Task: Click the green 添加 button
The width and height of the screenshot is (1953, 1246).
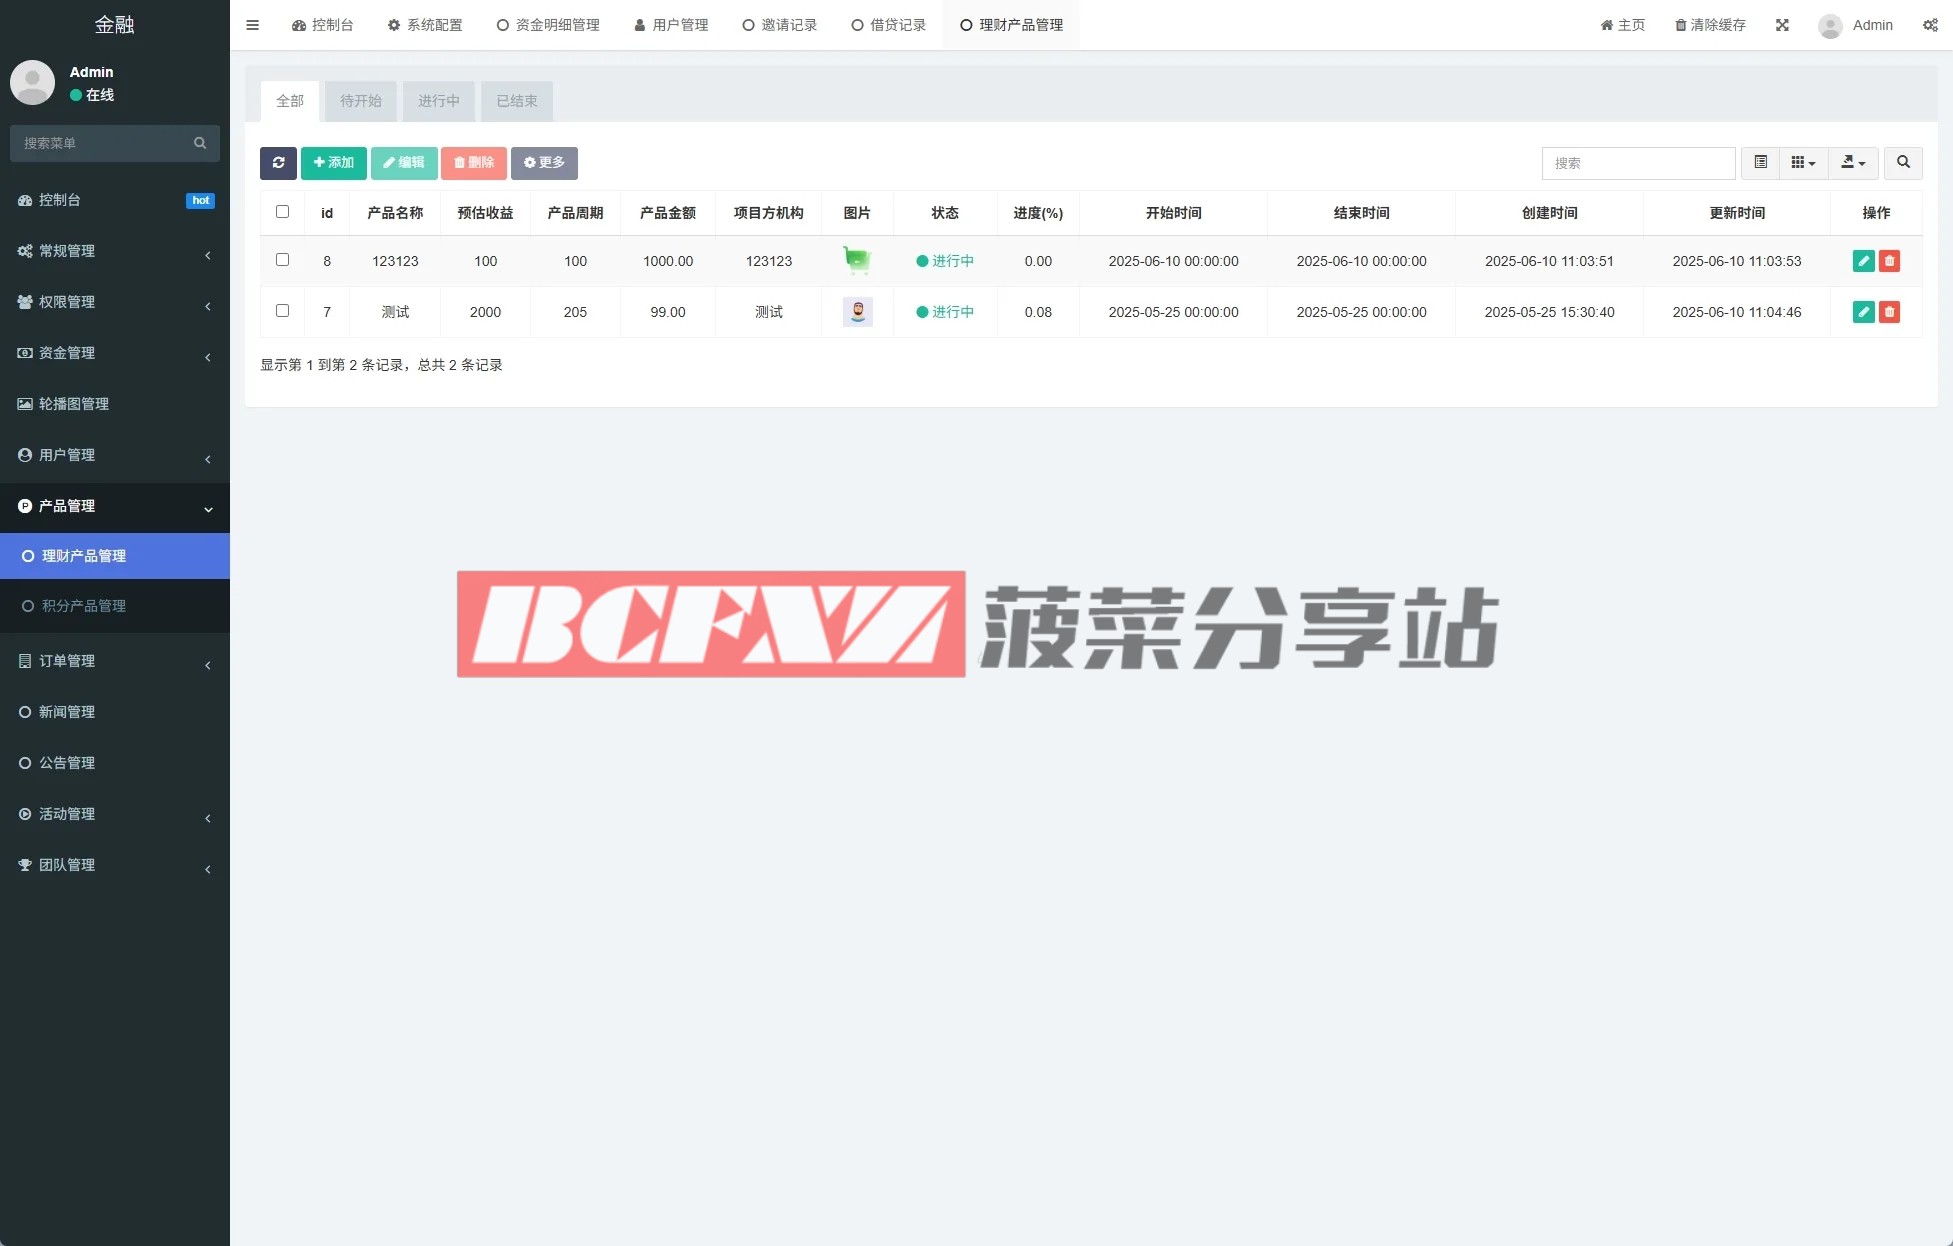Action: click(x=333, y=163)
